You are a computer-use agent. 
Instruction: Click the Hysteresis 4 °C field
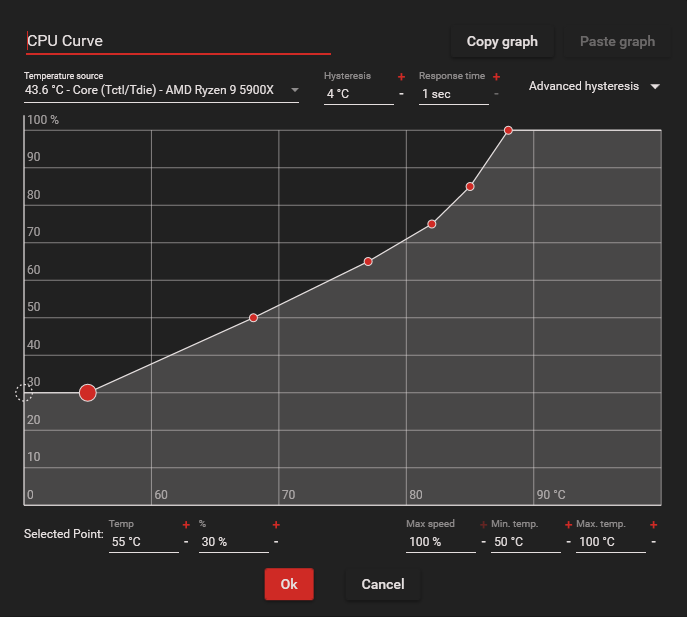point(359,94)
